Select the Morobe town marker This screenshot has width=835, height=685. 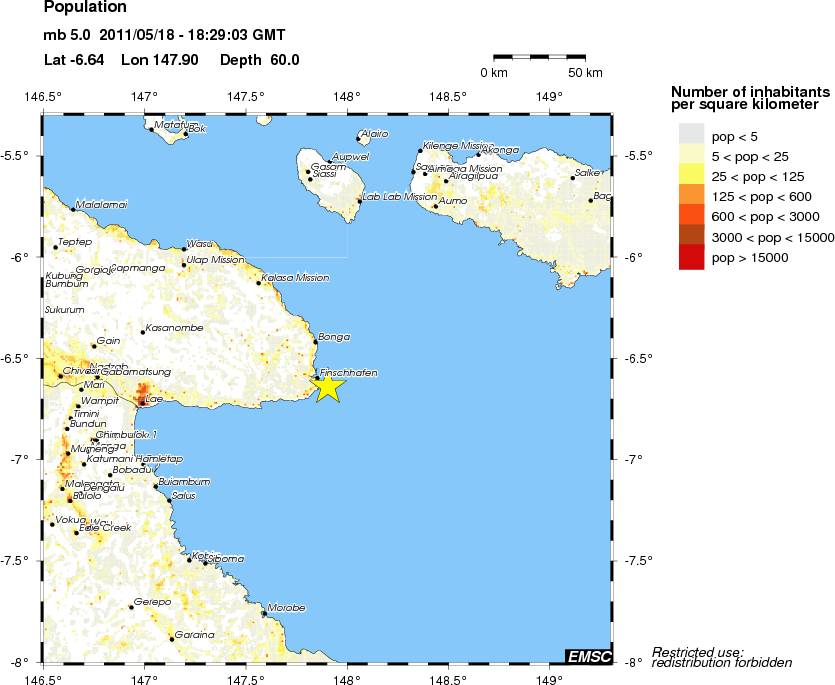pyautogui.click(x=263, y=613)
